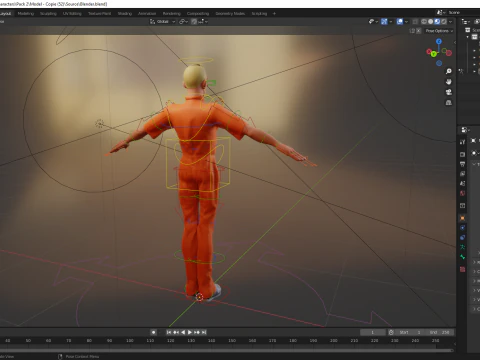Open the properties editor type dropdown
The width and height of the screenshot is (480, 360).
click(465, 130)
